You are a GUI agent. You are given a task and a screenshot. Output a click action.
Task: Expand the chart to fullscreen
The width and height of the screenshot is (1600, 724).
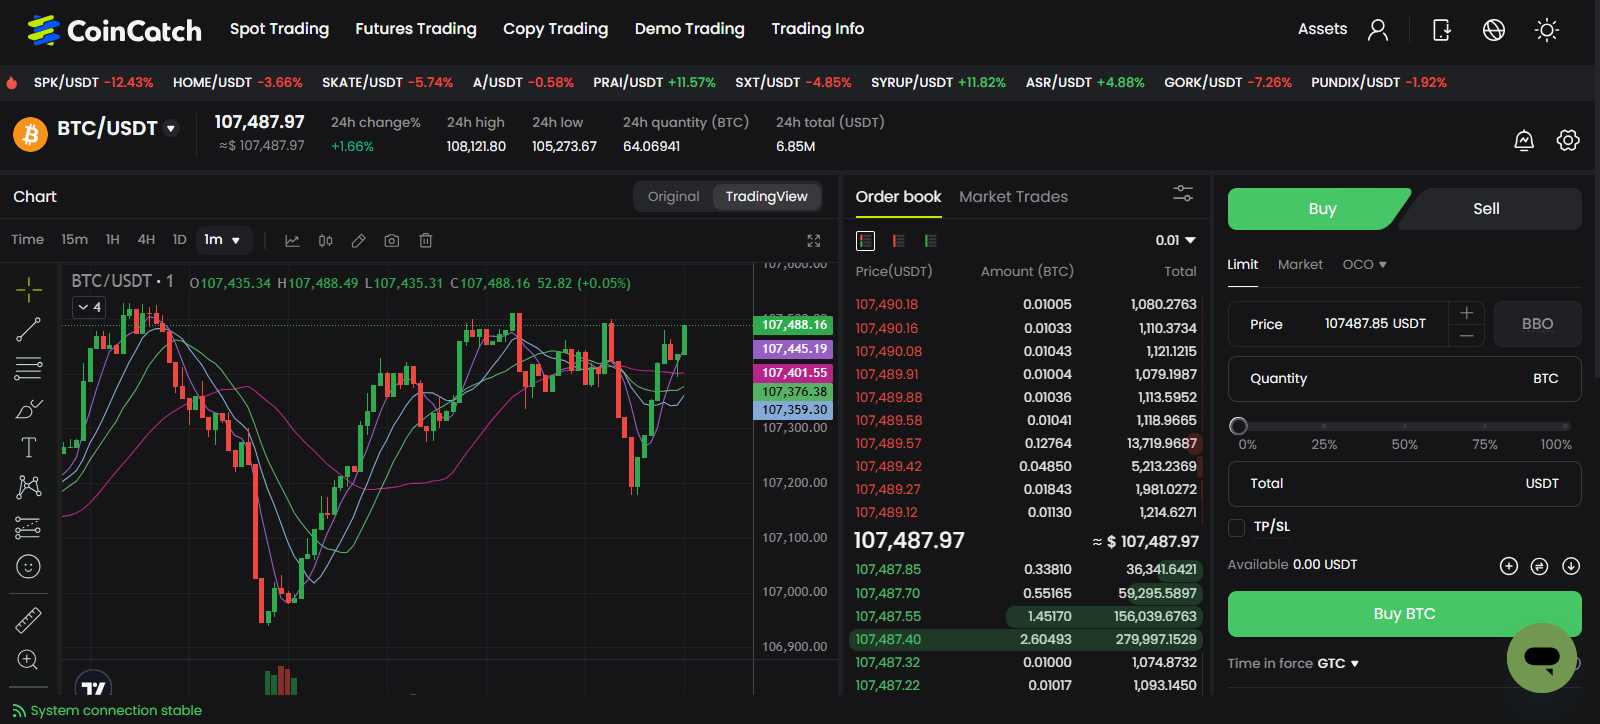tap(814, 241)
